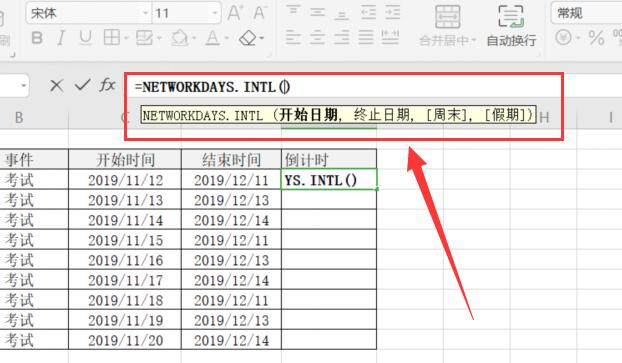The width and height of the screenshot is (622, 363).
Task: Justify text alignment
Action: [366, 37]
